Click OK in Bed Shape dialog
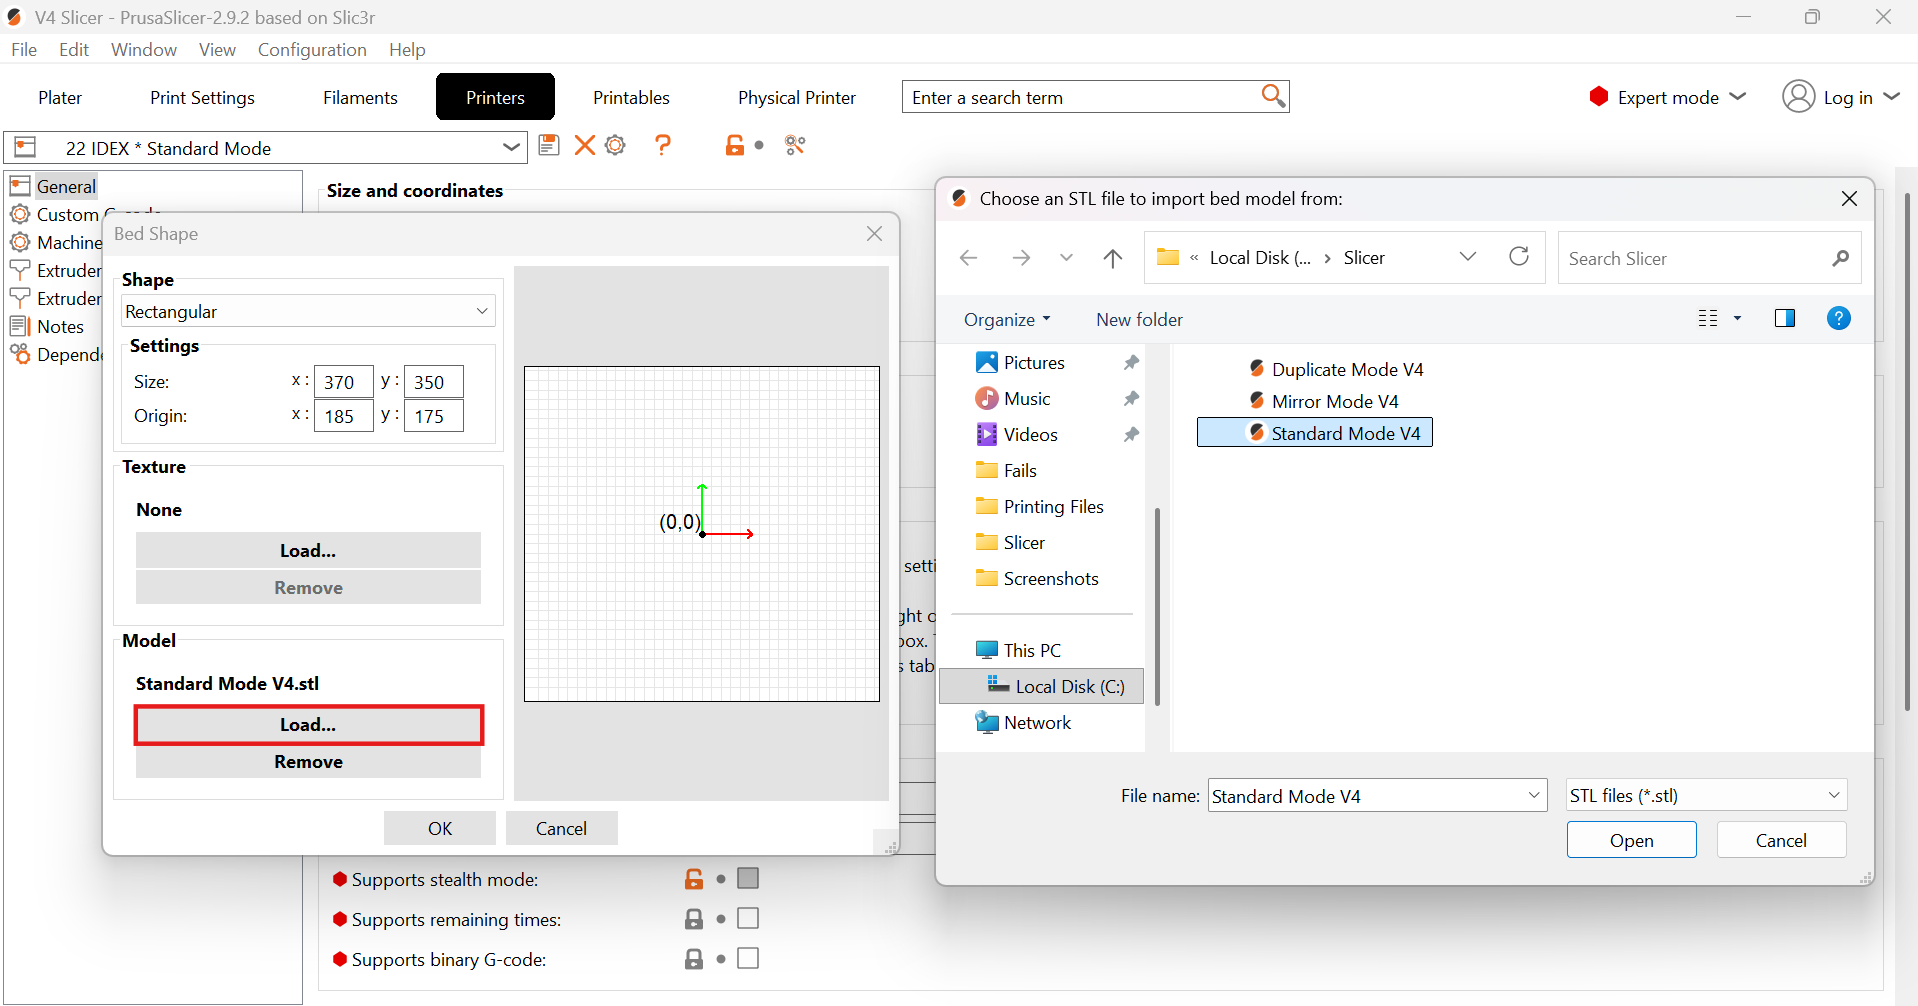 440,828
